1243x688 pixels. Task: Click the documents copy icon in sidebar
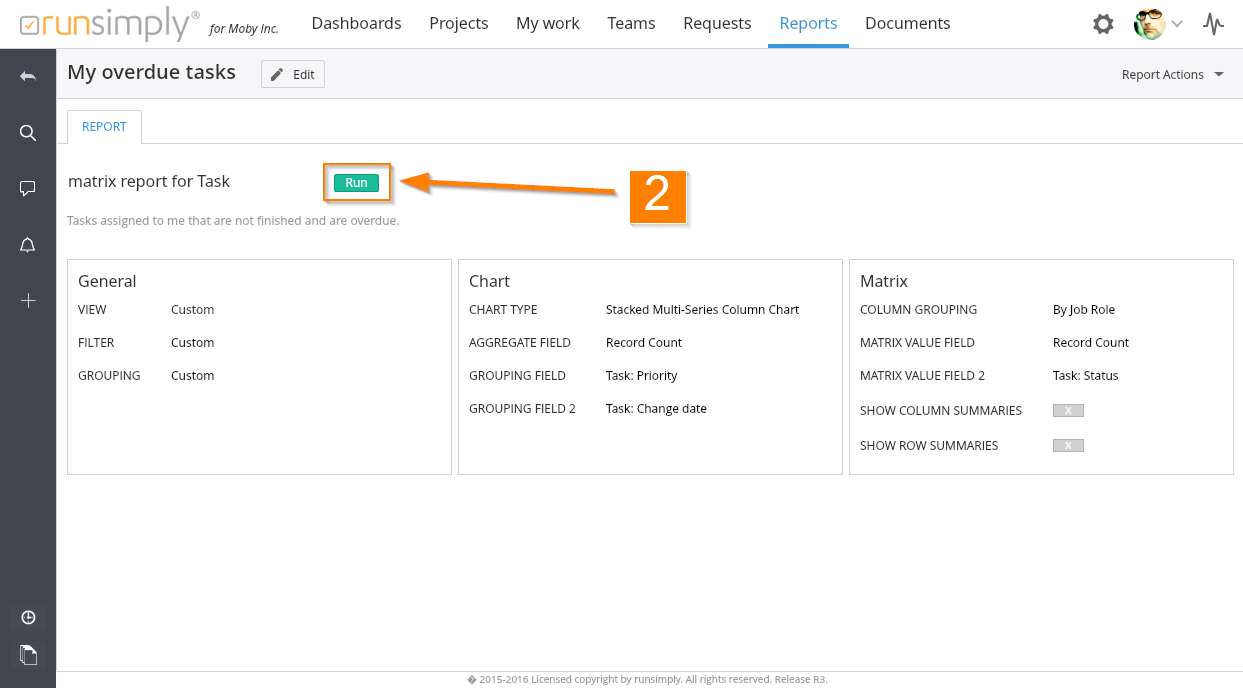(x=28, y=655)
